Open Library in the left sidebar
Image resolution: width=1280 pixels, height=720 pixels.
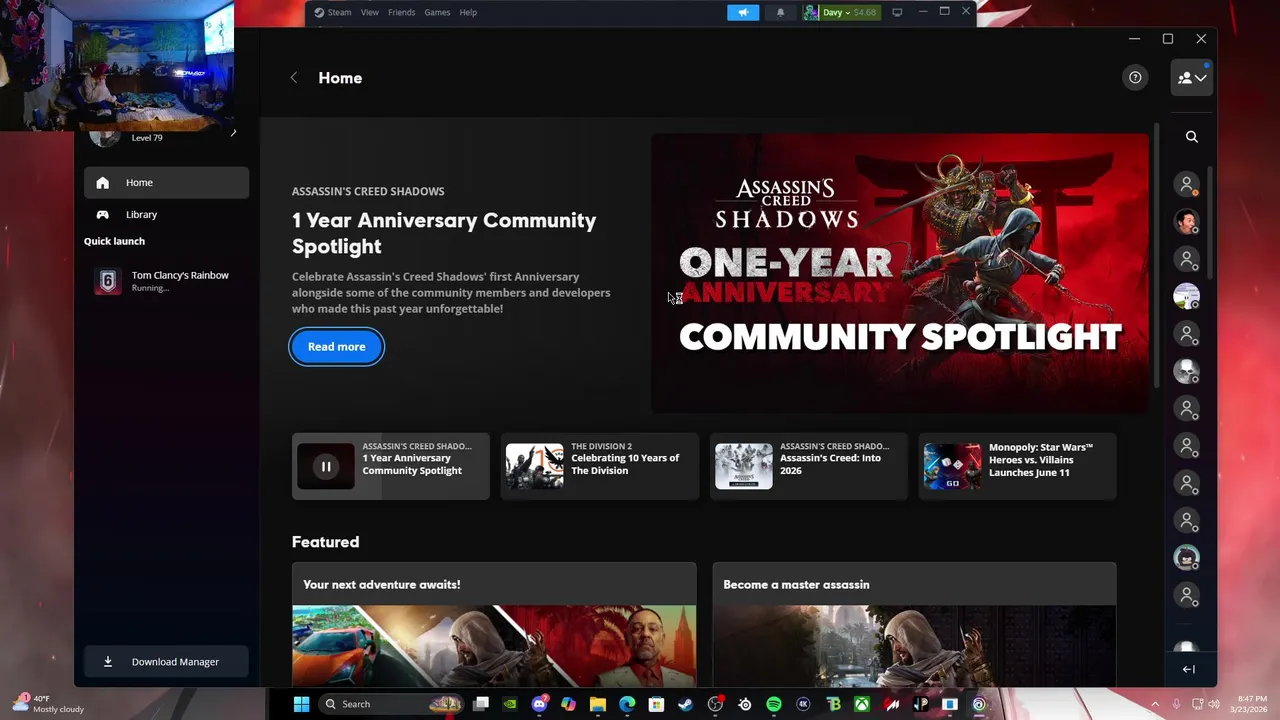(x=166, y=215)
